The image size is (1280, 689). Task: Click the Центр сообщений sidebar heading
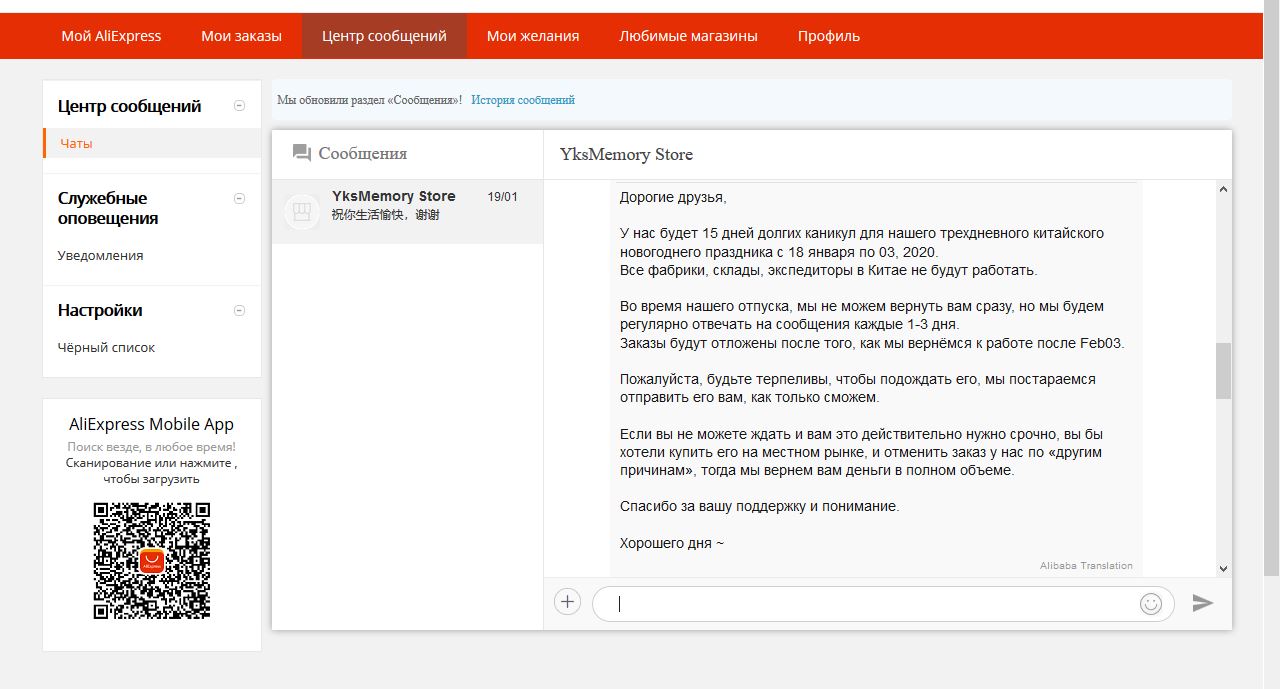pyautogui.click(x=129, y=106)
